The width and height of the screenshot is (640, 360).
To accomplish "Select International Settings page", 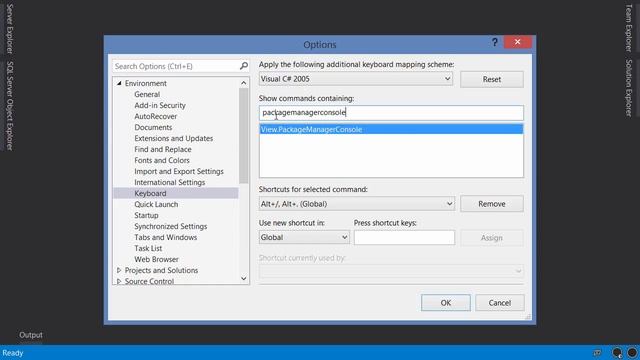I will pyautogui.click(x=169, y=182).
